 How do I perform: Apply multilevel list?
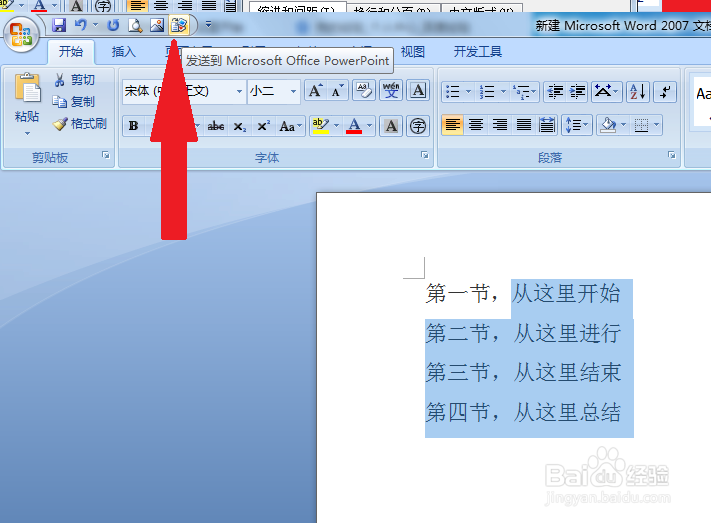click(x=522, y=92)
